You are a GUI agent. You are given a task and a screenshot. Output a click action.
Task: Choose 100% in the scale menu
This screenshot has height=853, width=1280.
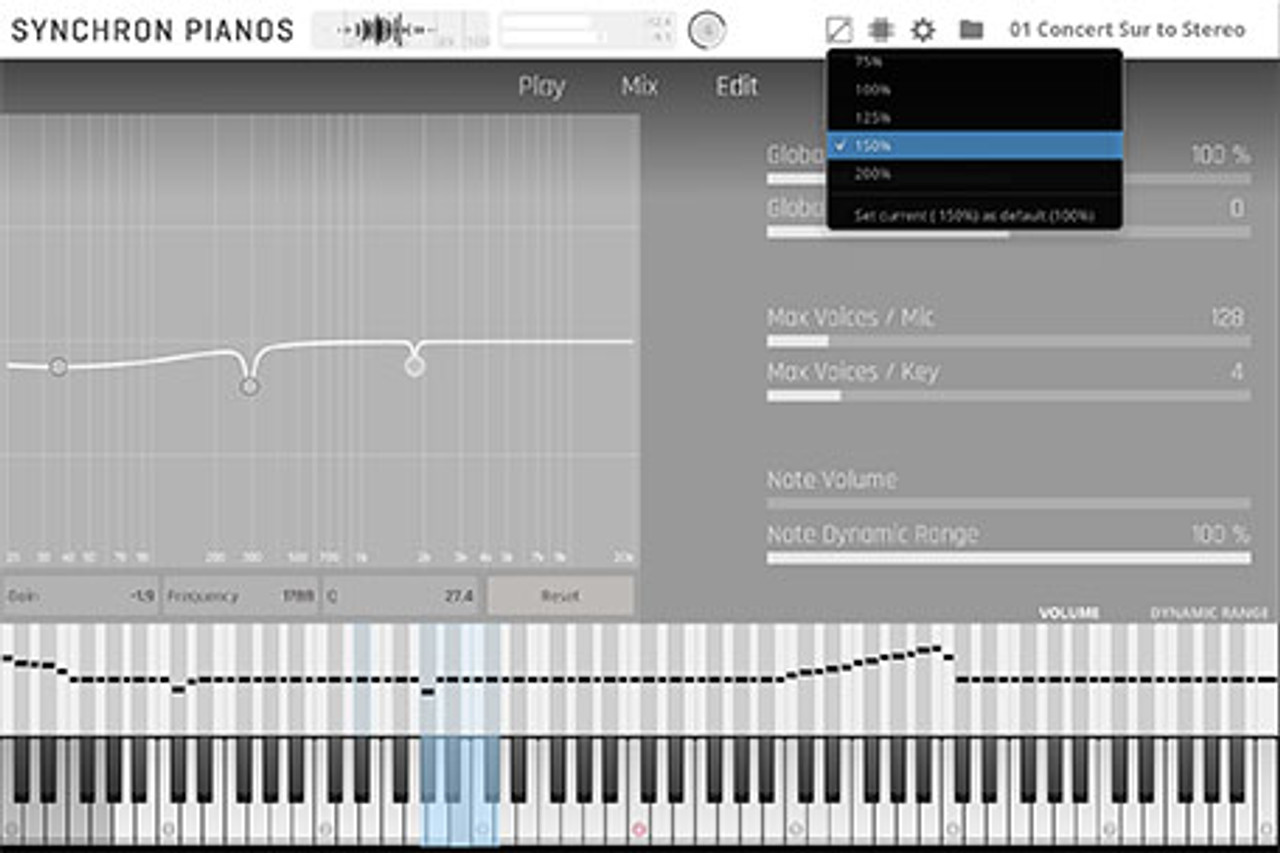pos(975,89)
